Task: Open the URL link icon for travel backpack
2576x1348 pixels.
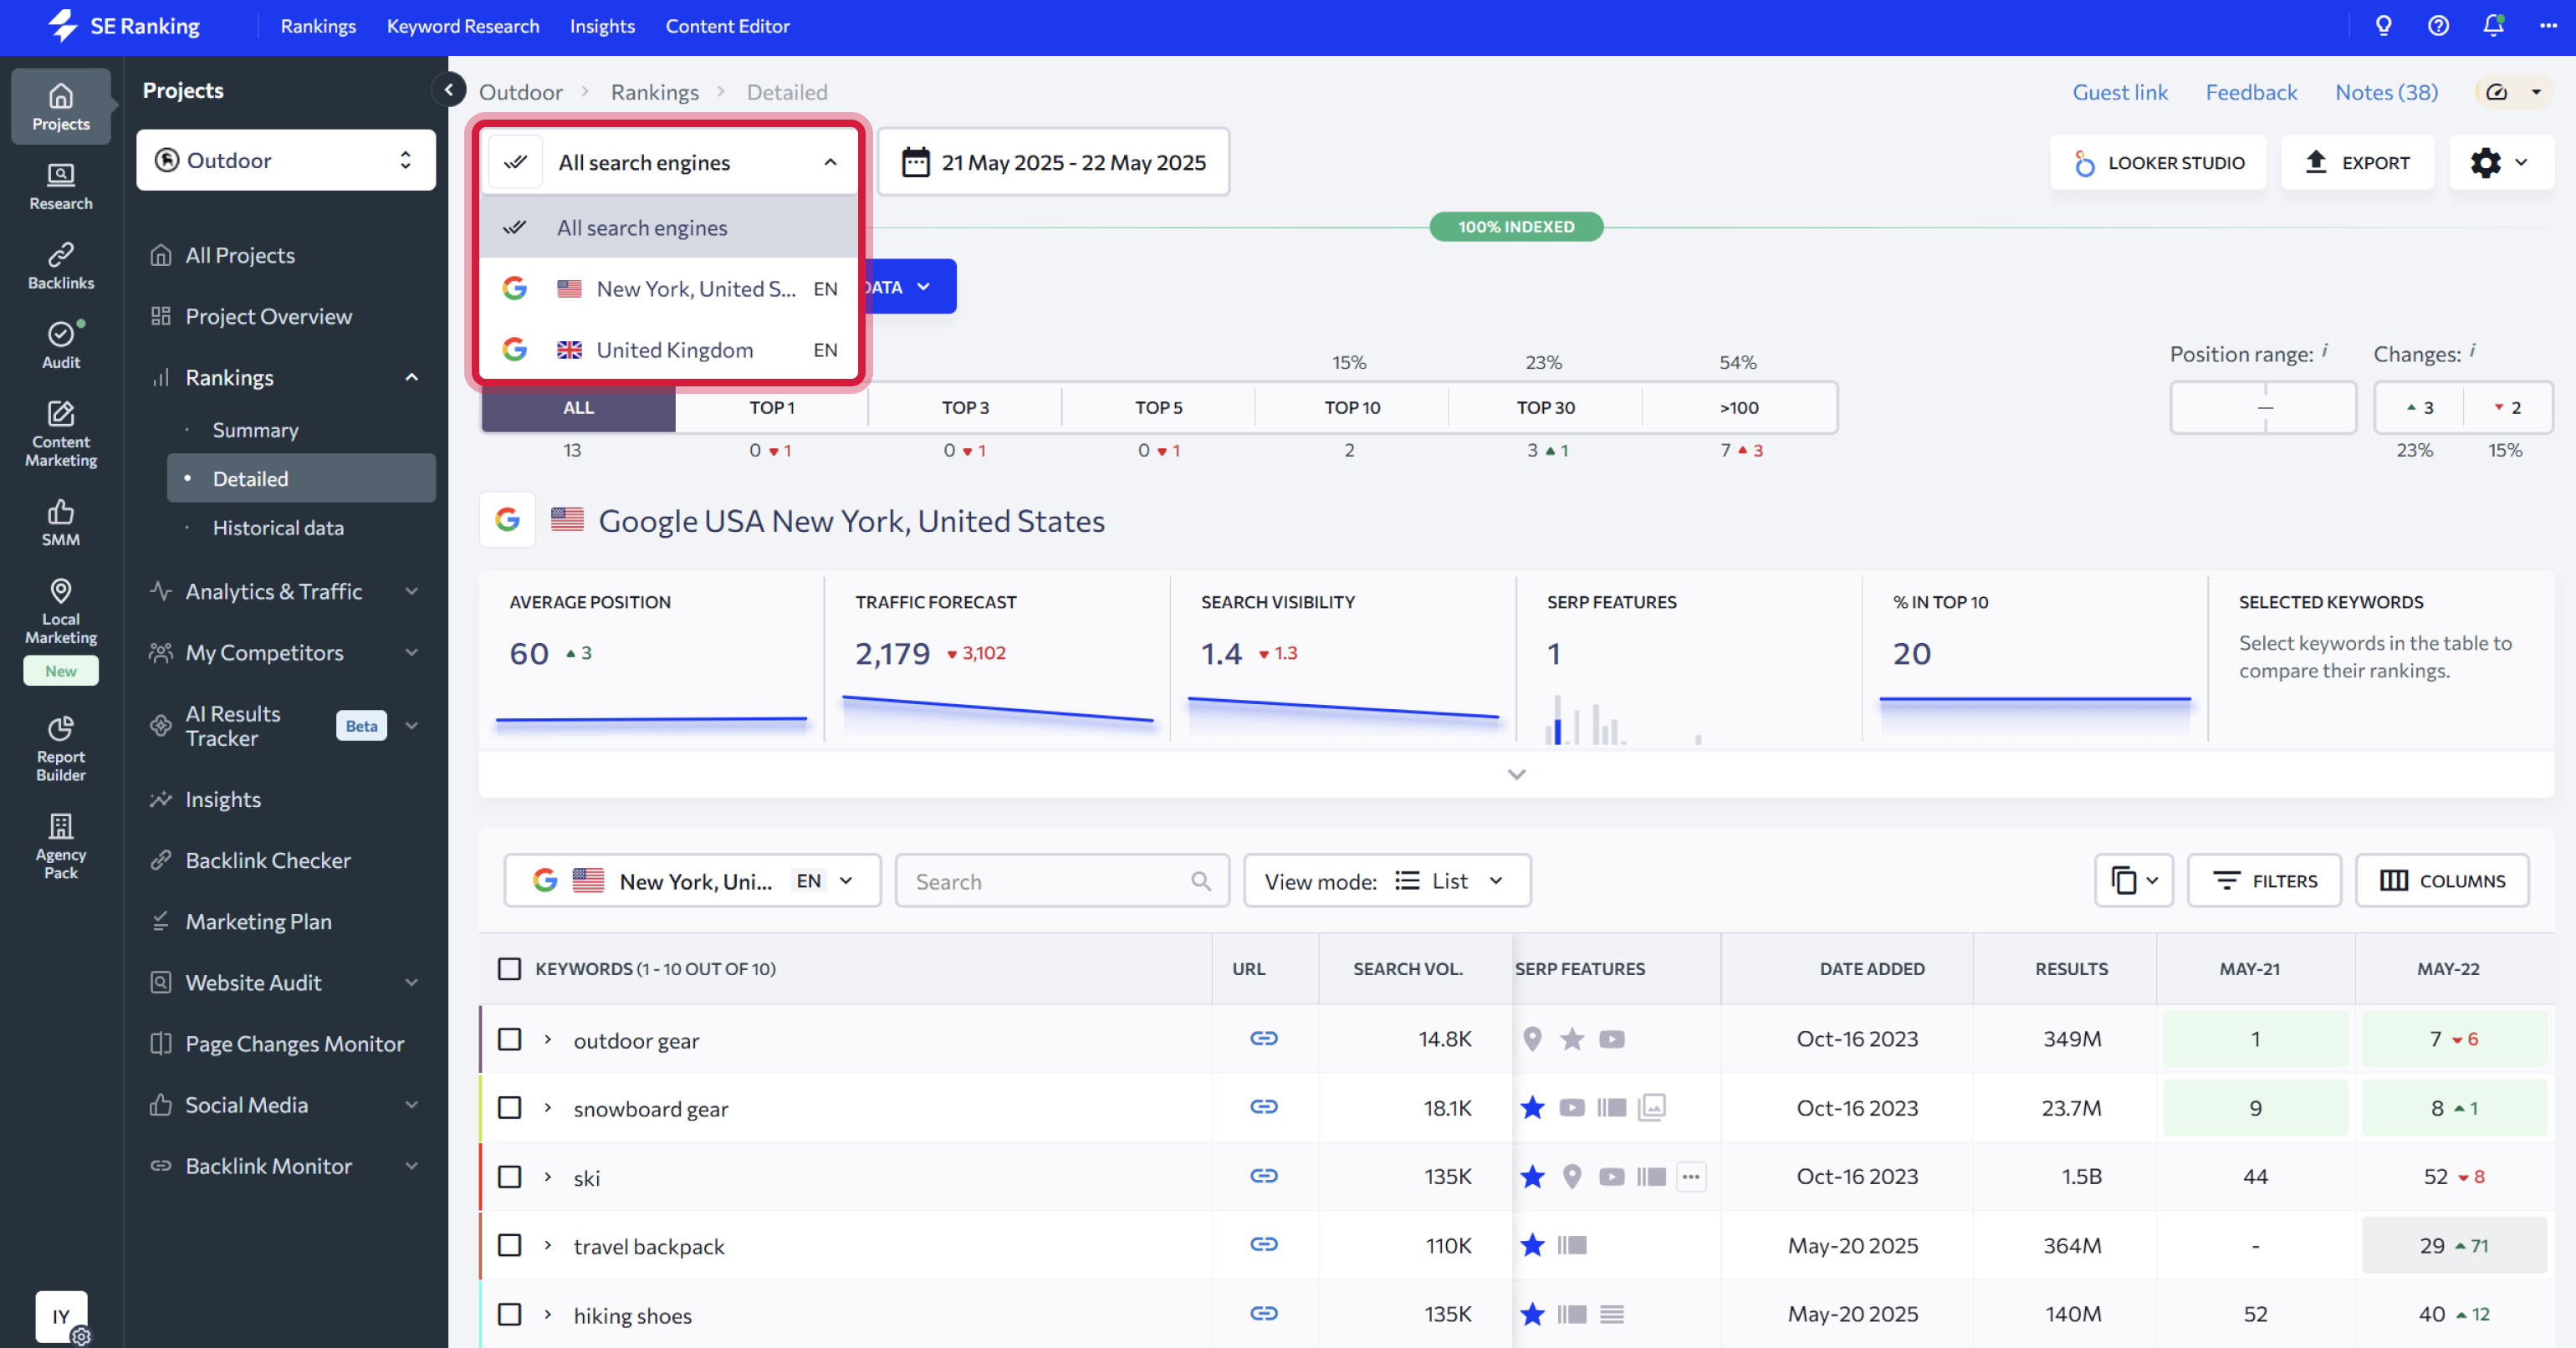Action: tap(1264, 1245)
